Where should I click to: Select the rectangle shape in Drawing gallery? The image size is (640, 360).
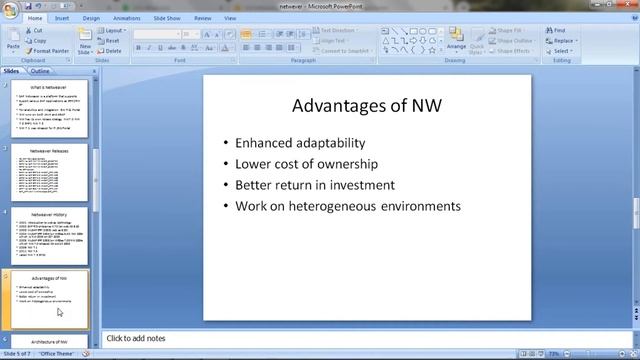(x=413, y=31)
